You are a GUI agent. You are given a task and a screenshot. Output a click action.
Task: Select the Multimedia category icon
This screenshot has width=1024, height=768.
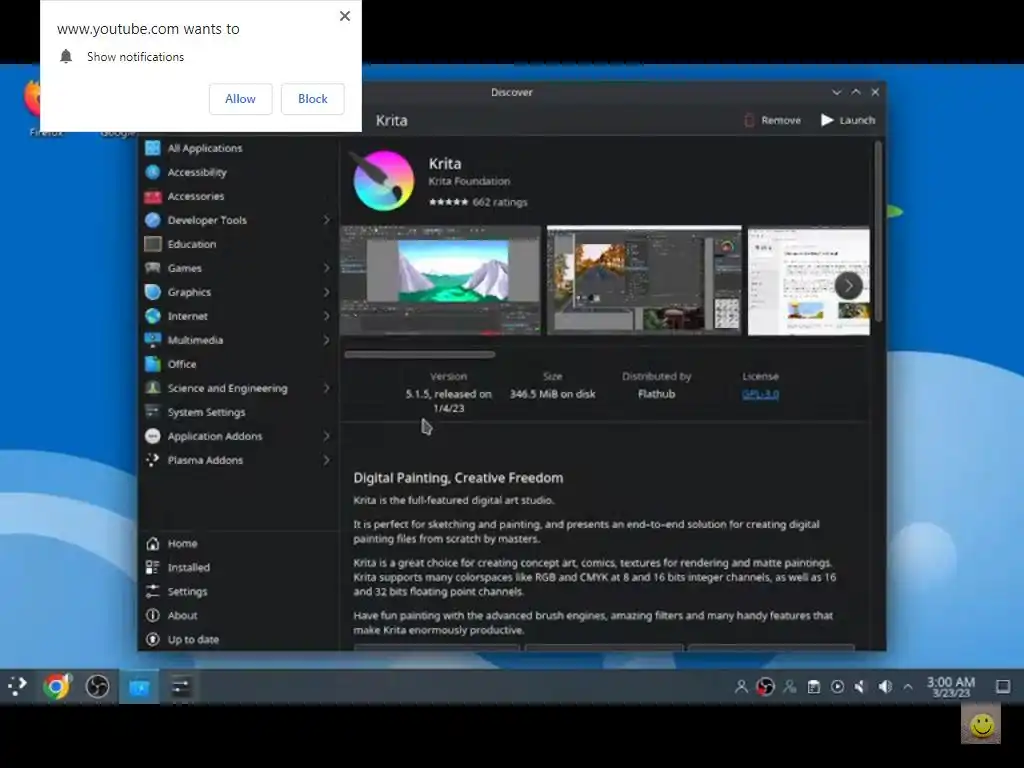click(x=153, y=340)
